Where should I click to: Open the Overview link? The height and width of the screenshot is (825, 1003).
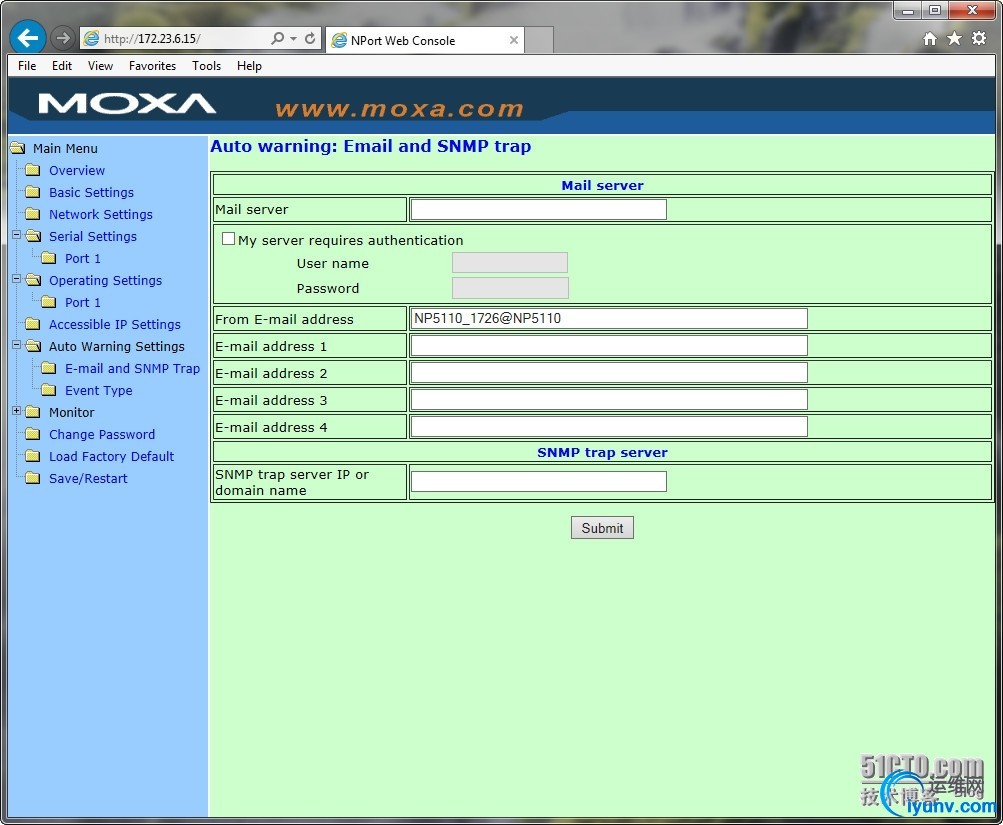tap(77, 171)
